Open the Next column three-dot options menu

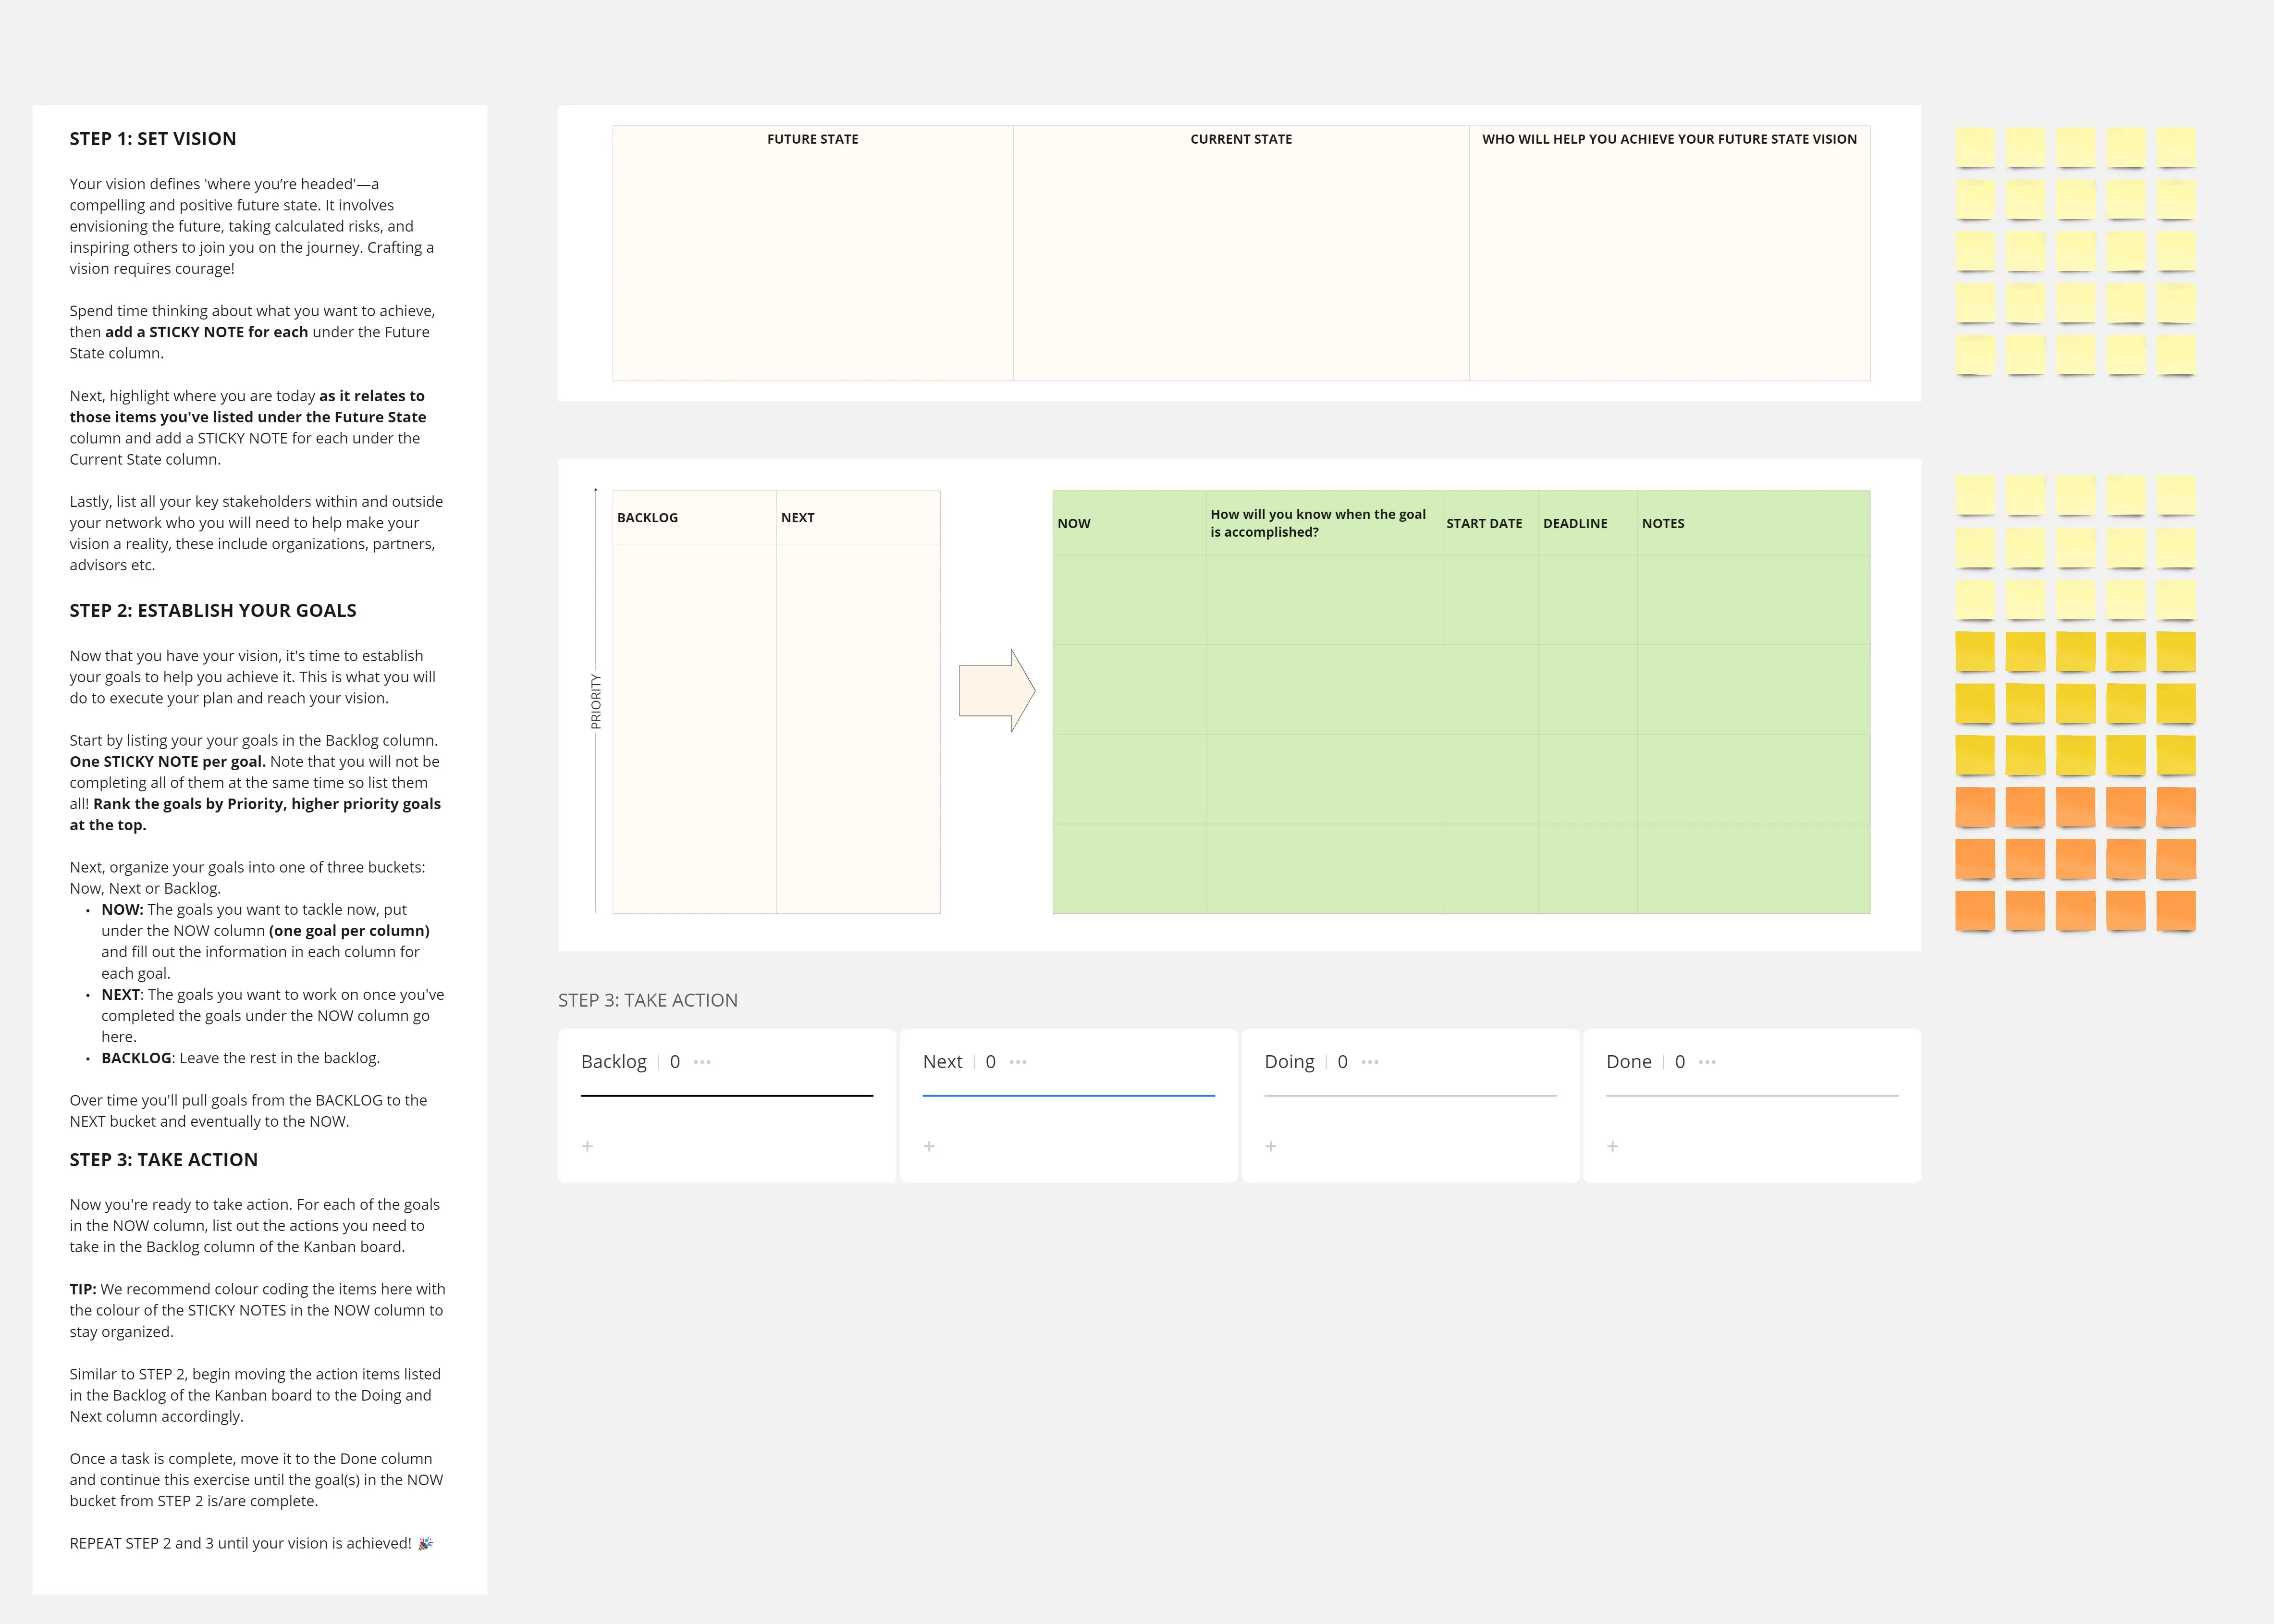[x=1018, y=1062]
